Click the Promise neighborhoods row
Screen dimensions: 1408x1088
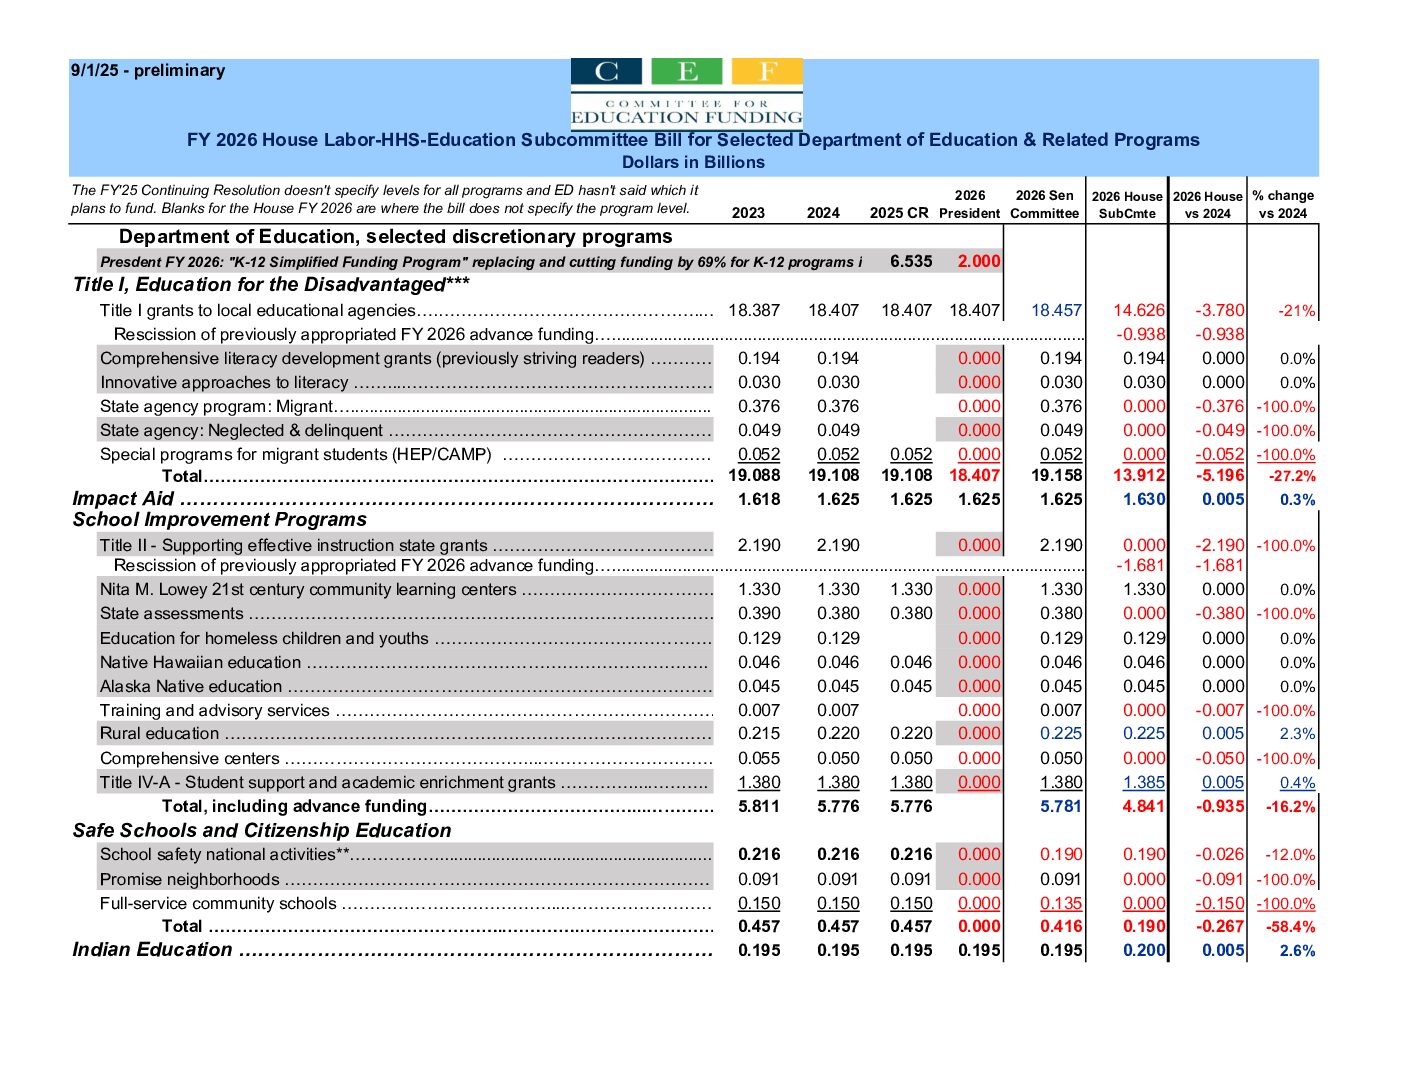pyautogui.click(x=186, y=879)
